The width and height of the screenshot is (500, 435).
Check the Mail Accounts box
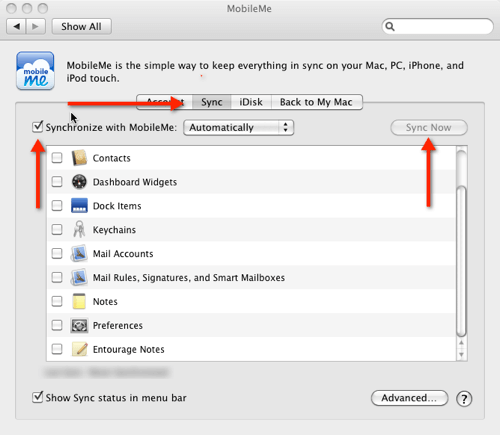point(57,253)
